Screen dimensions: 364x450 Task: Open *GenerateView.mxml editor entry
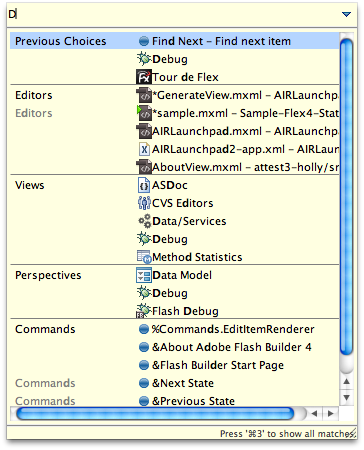(x=175, y=95)
